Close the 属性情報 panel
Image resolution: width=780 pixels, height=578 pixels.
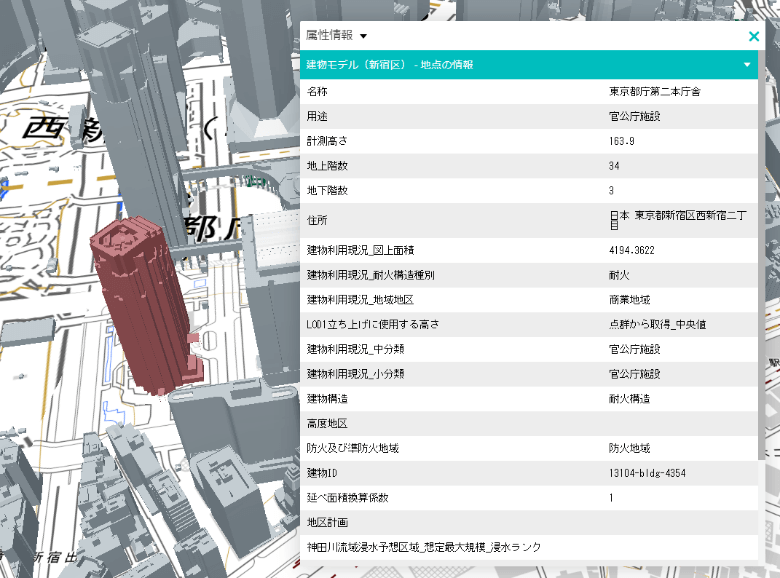coord(754,36)
